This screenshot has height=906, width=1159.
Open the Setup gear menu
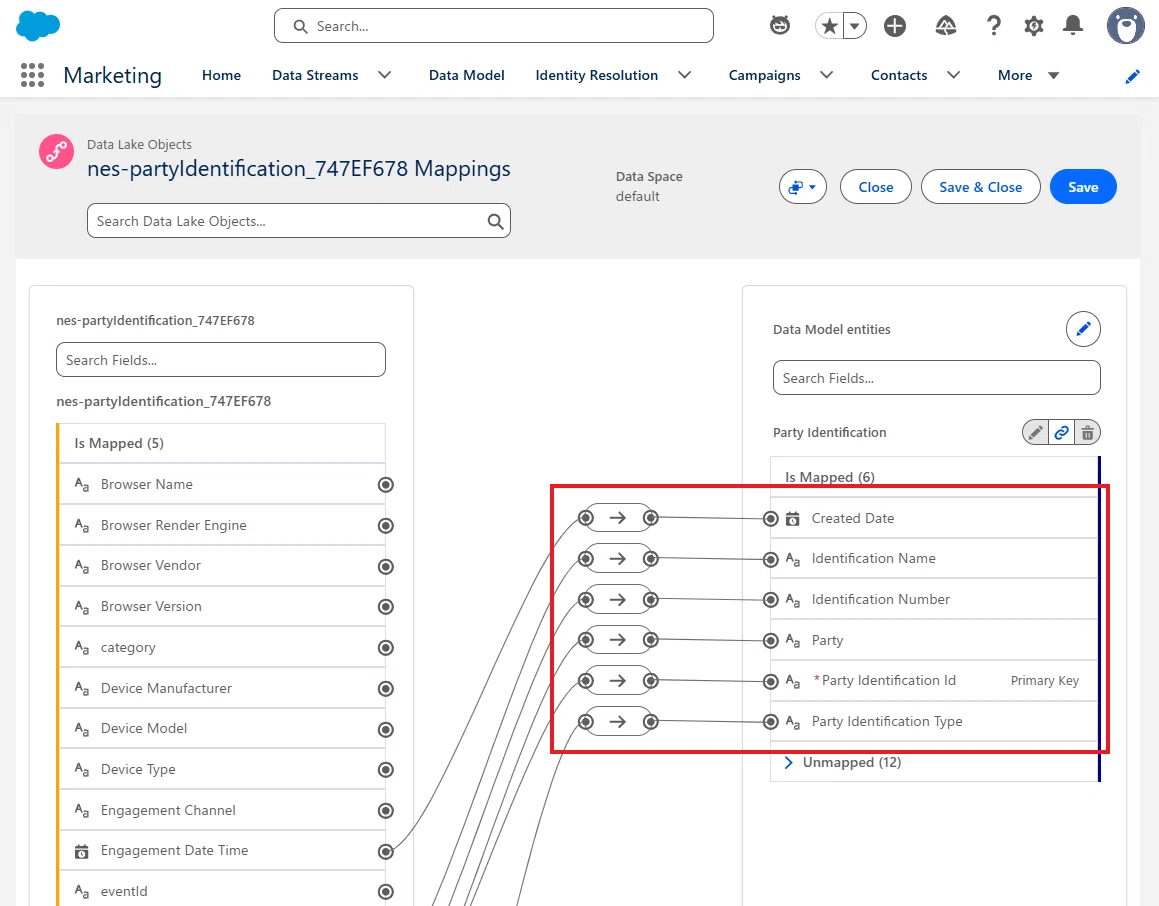(1033, 27)
